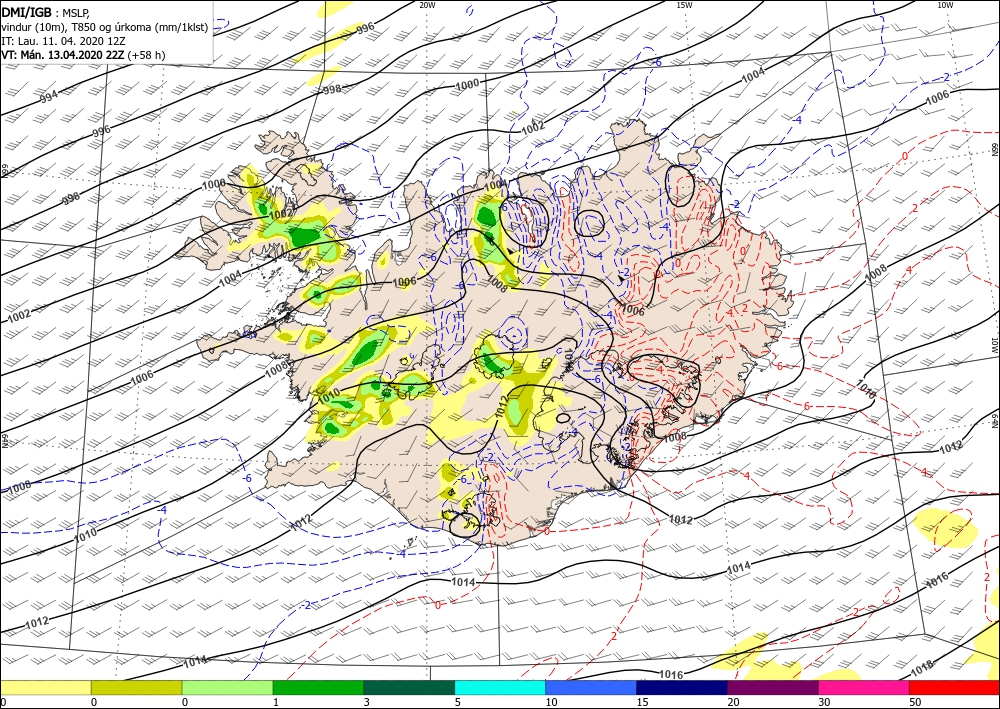Select the light green legend color segment
1000x709 pixels.
point(227,687)
